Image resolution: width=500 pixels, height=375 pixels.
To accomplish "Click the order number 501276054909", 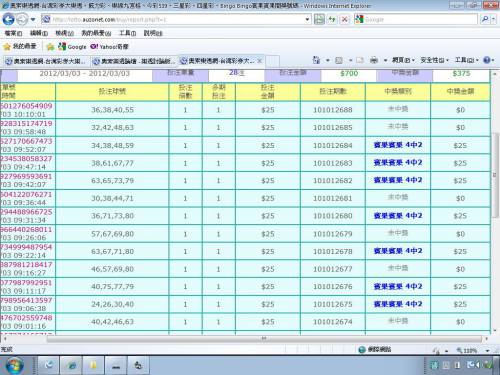I will pos(27,106).
